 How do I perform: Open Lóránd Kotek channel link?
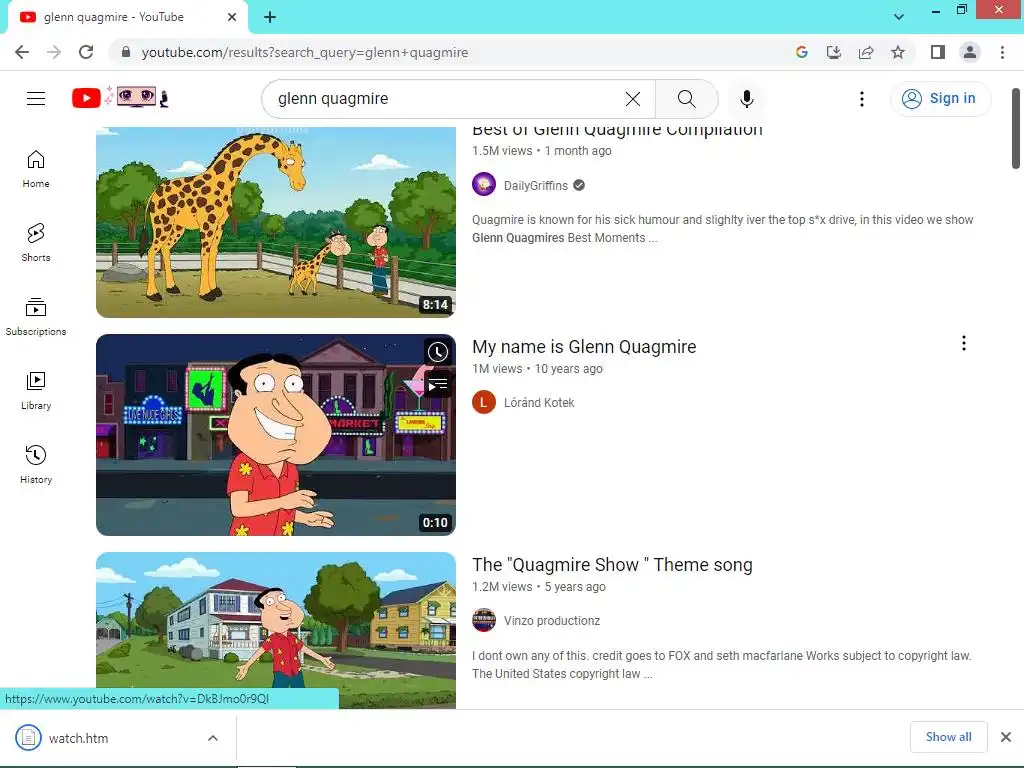click(x=539, y=403)
